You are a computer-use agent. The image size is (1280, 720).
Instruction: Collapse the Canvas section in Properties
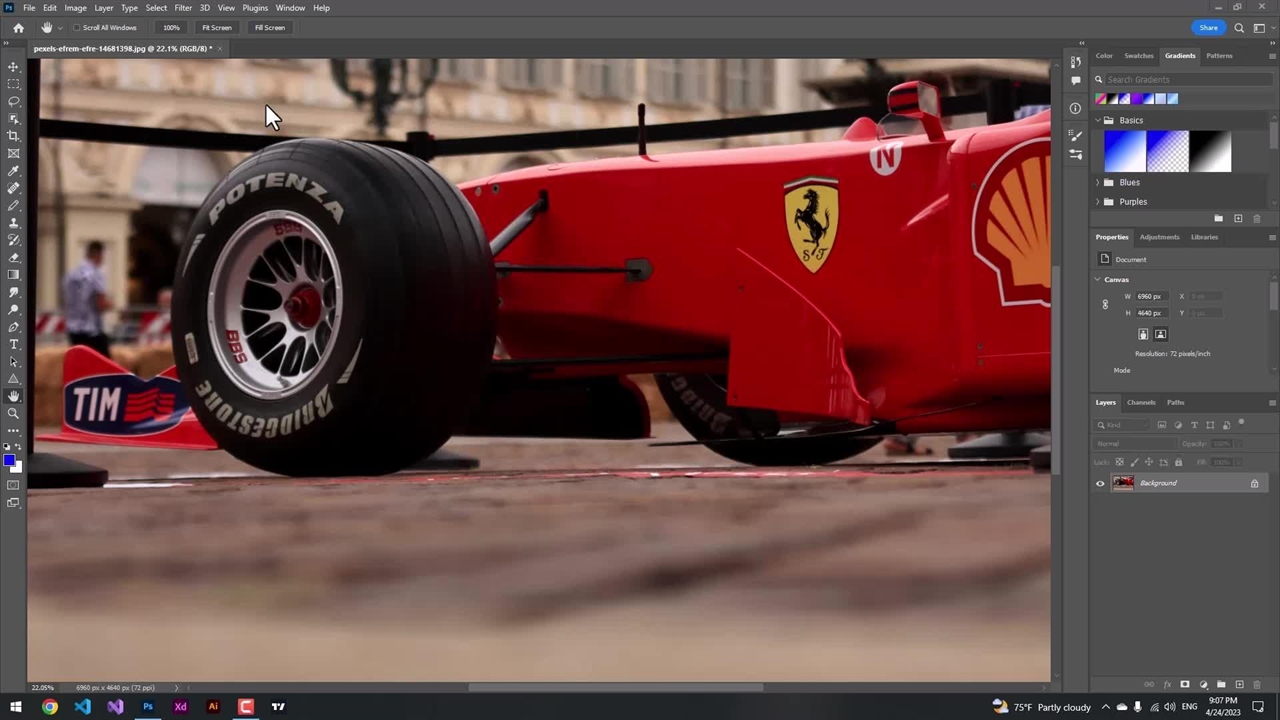click(1098, 280)
